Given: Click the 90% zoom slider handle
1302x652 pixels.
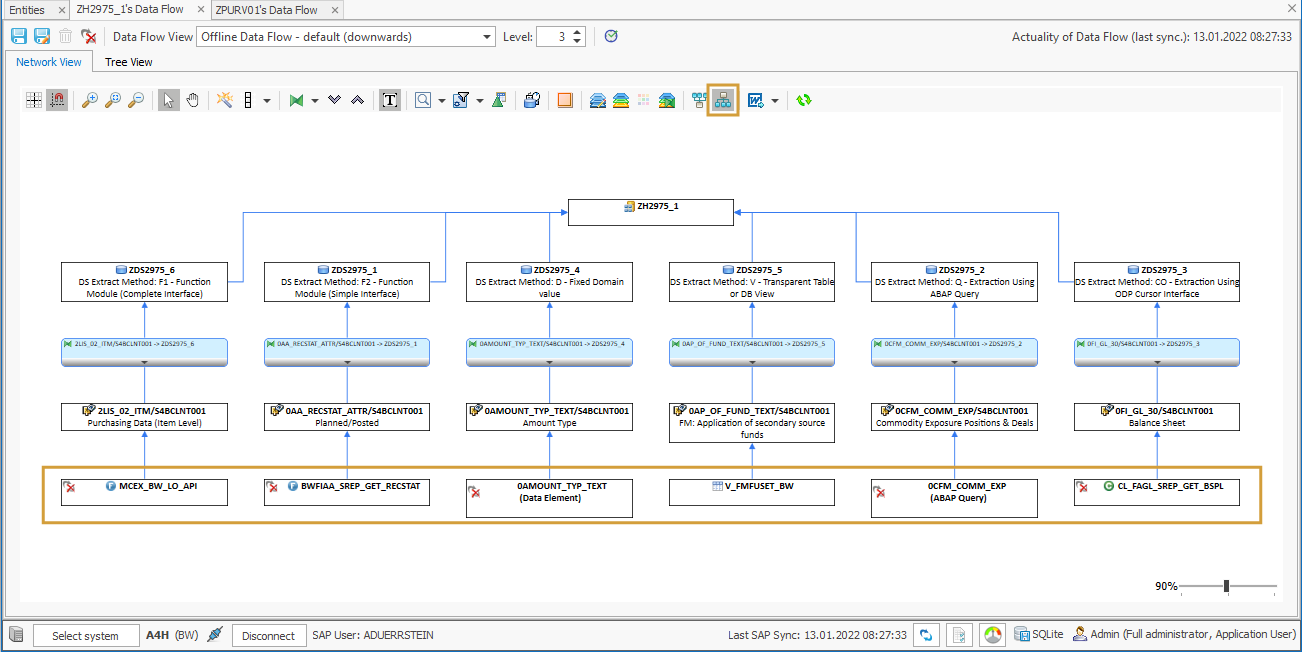Looking at the screenshot, I should click(1226, 586).
